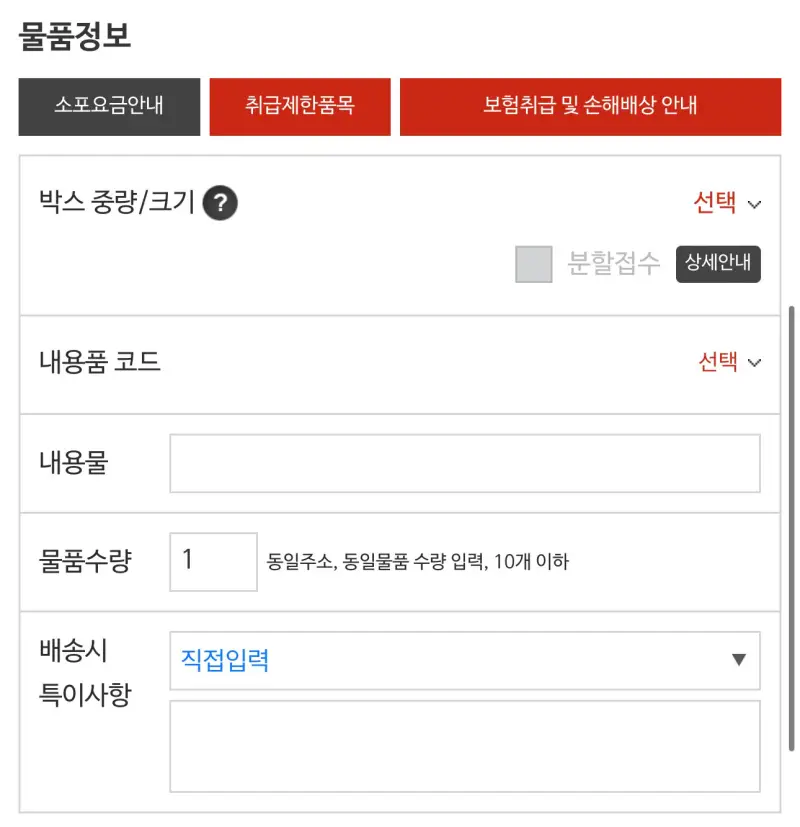The width and height of the screenshot is (800, 827).
Task: Click the chevron next to 박스 중량/크기 선택
Action: click(757, 204)
